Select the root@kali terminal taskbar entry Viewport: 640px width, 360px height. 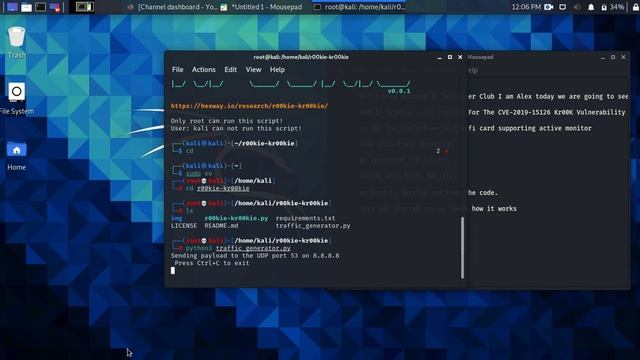359,7
